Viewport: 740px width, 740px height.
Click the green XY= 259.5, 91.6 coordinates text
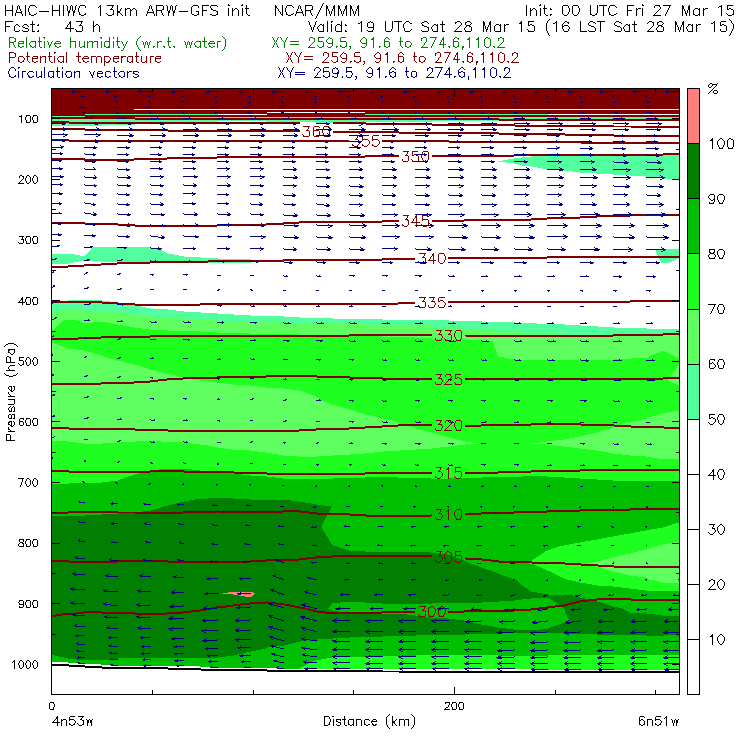pyautogui.click(x=388, y=43)
